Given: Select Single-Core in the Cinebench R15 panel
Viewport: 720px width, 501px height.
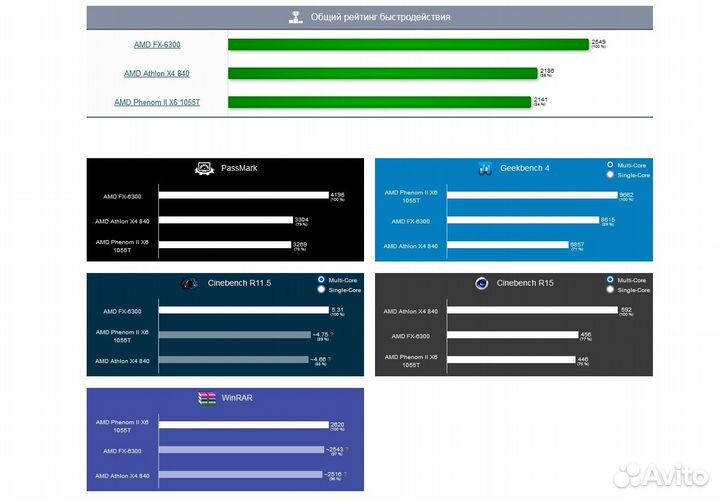Looking at the screenshot, I should [611, 290].
